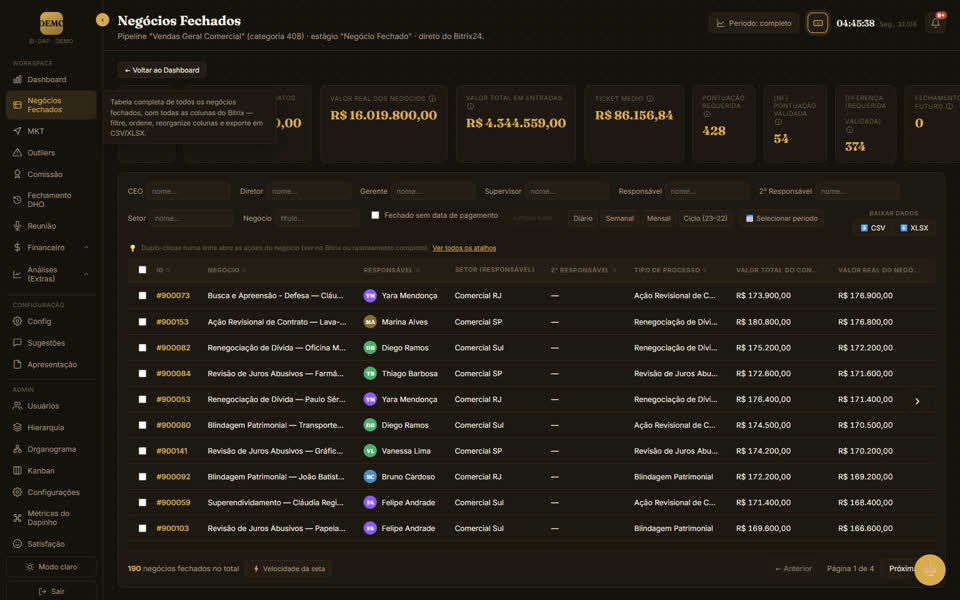This screenshot has height=600, width=960.
Task: Open Satisfação smiley icon
Action: [x=17, y=544]
